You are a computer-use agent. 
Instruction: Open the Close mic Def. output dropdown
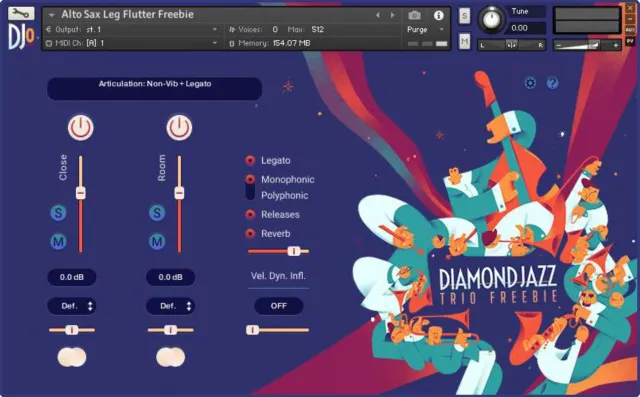72,306
